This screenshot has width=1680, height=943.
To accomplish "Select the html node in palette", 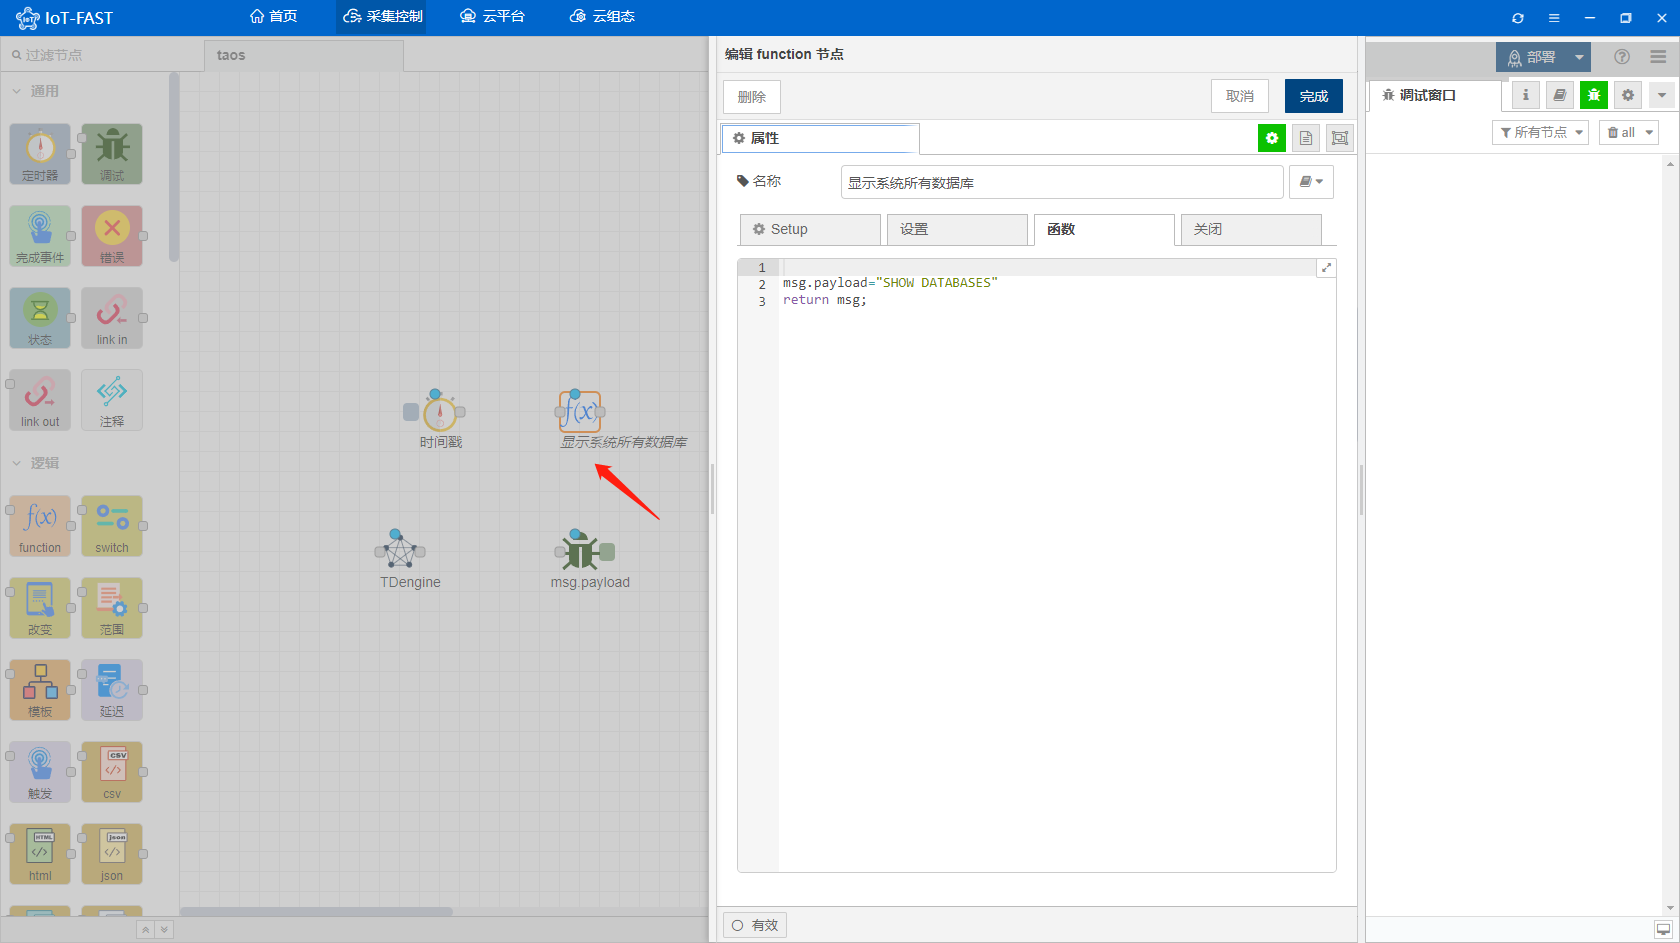I will (40, 854).
